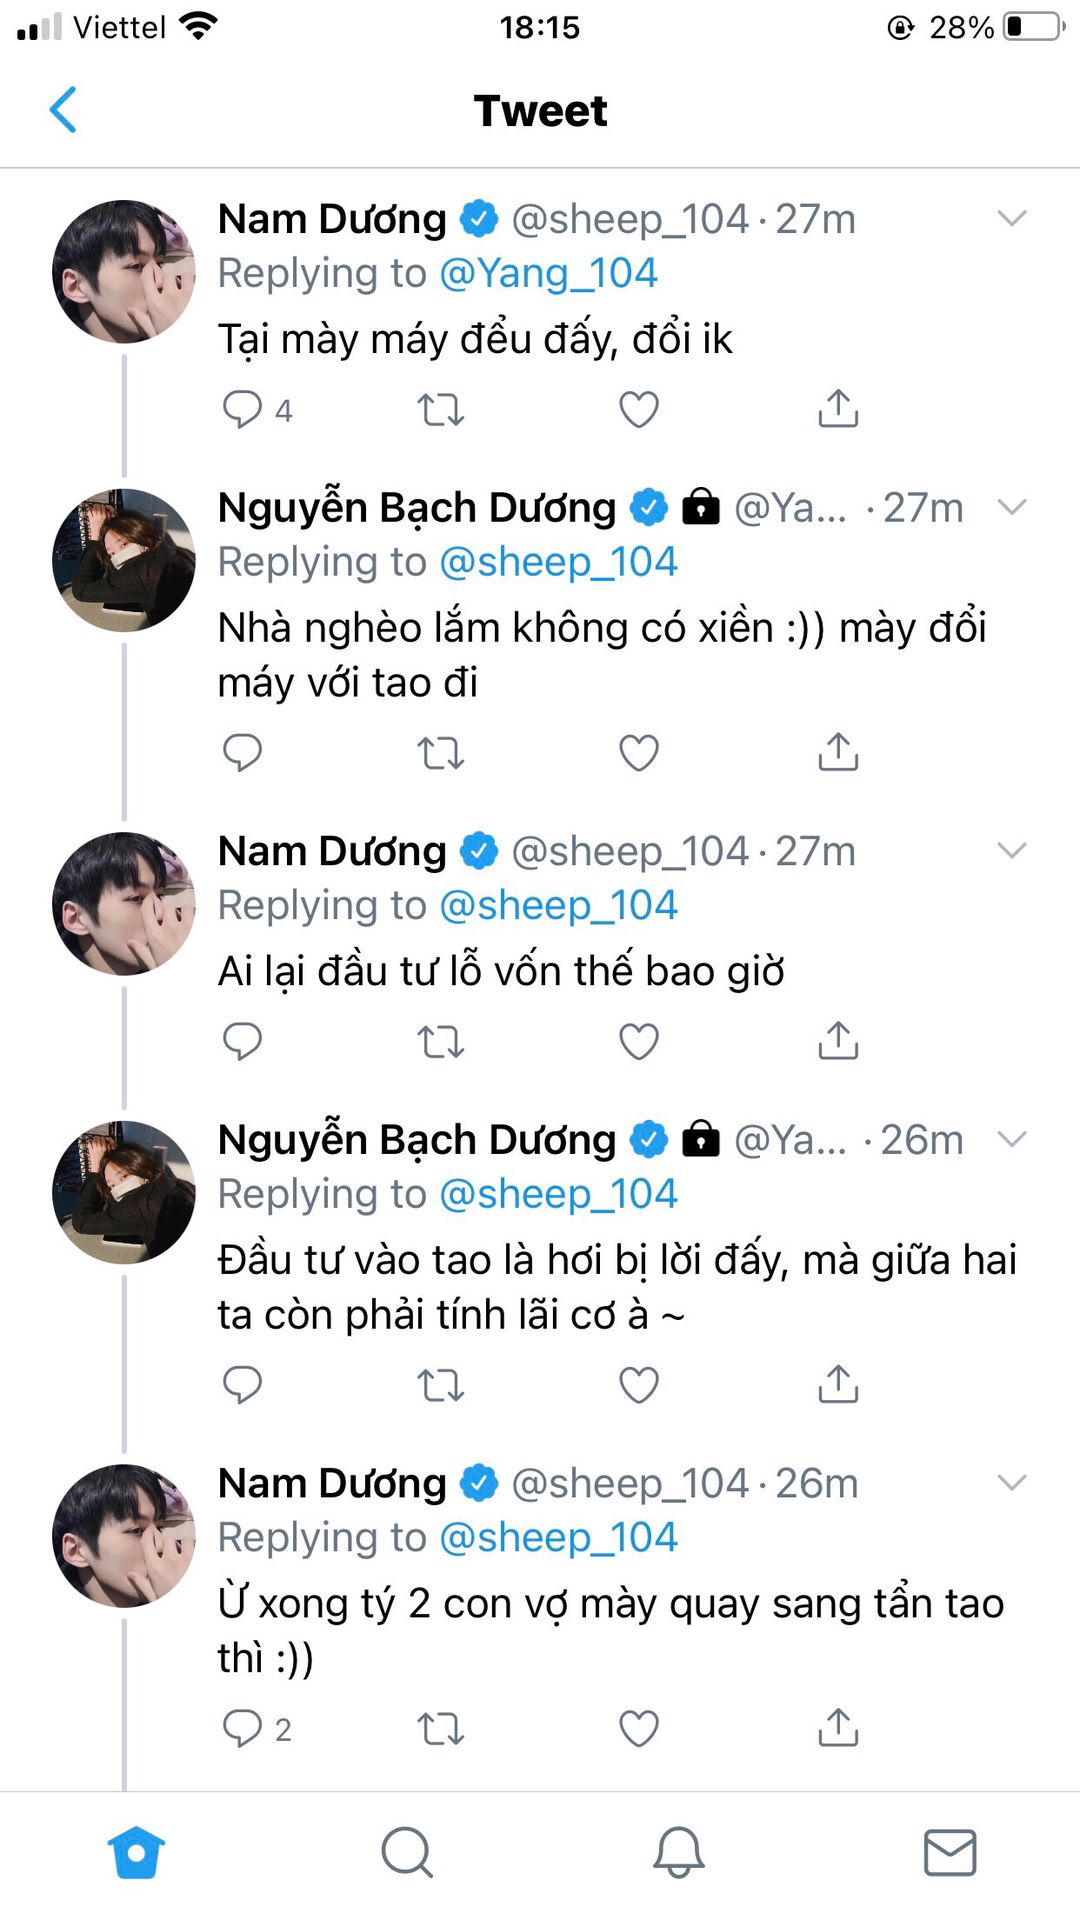The height and width of the screenshot is (1920, 1080).
Task: Go back using the top-left arrow
Action: click(x=63, y=110)
